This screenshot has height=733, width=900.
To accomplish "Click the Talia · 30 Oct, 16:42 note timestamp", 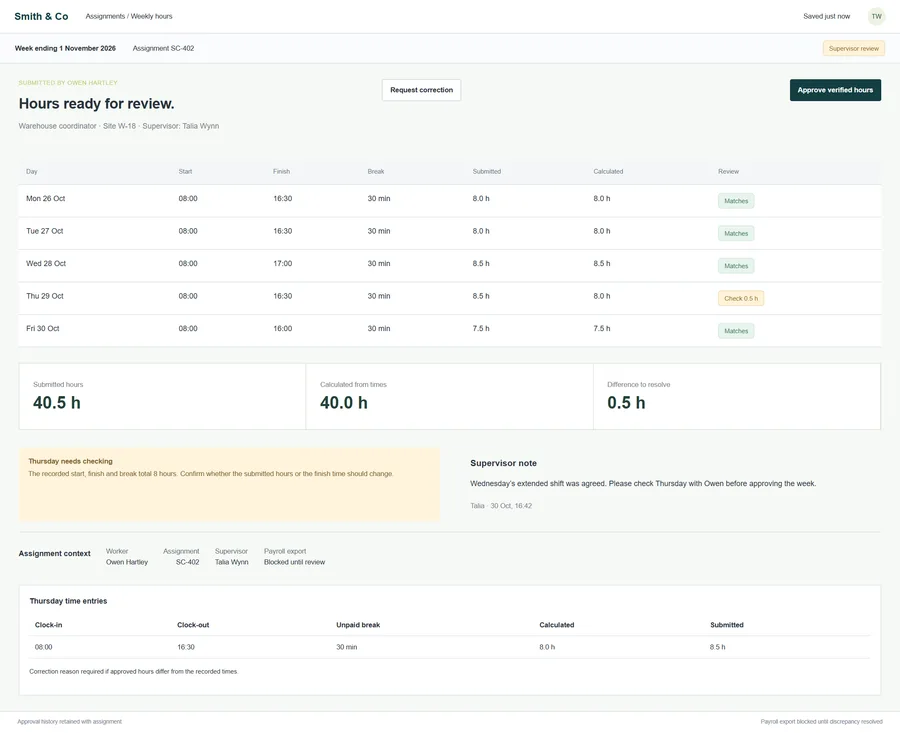I will (501, 506).
